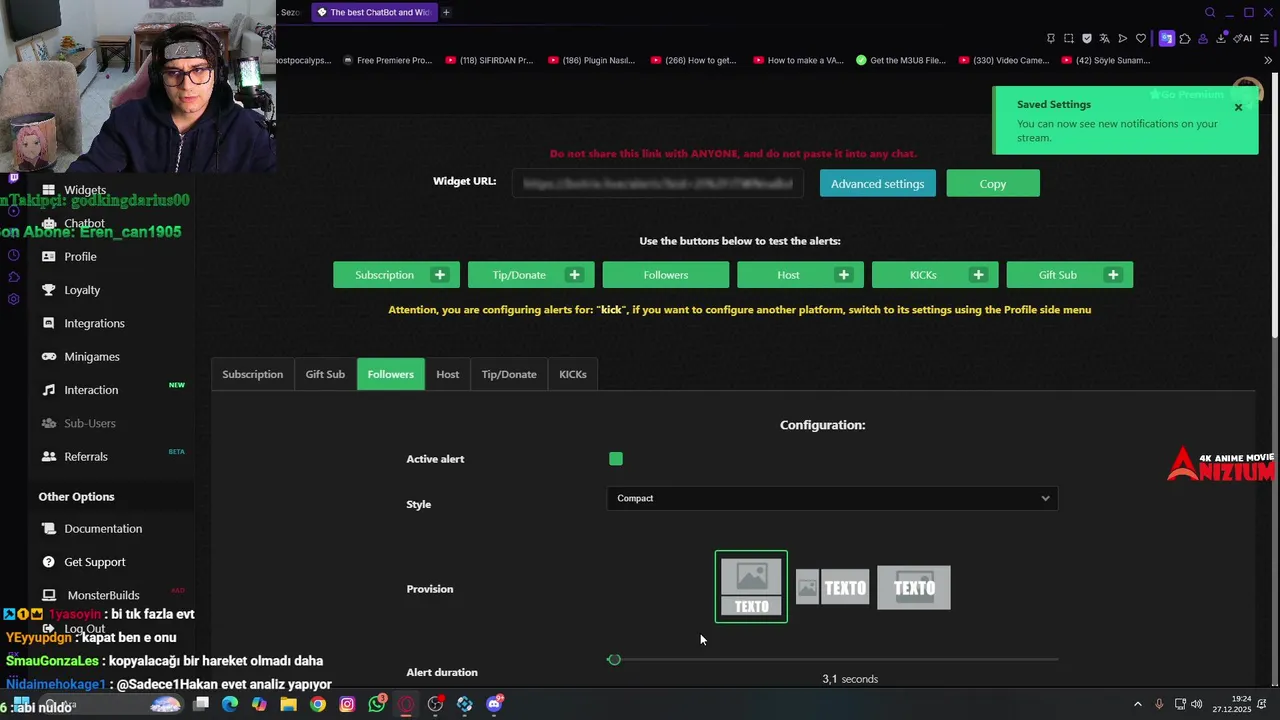Click the snapshot capture icon in the address bar

[x=1069, y=38]
